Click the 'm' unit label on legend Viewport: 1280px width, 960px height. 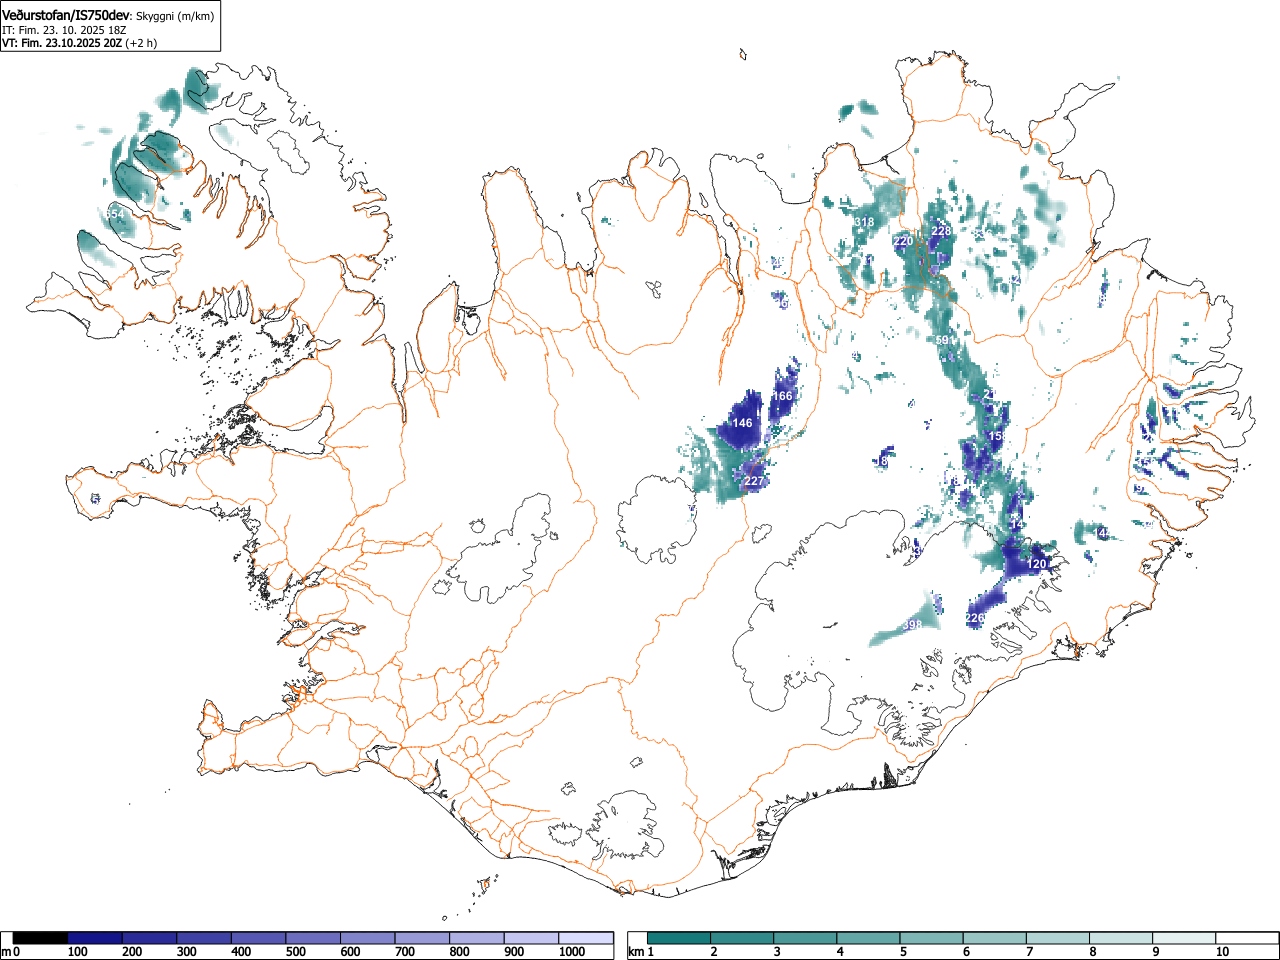tap(6, 952)
